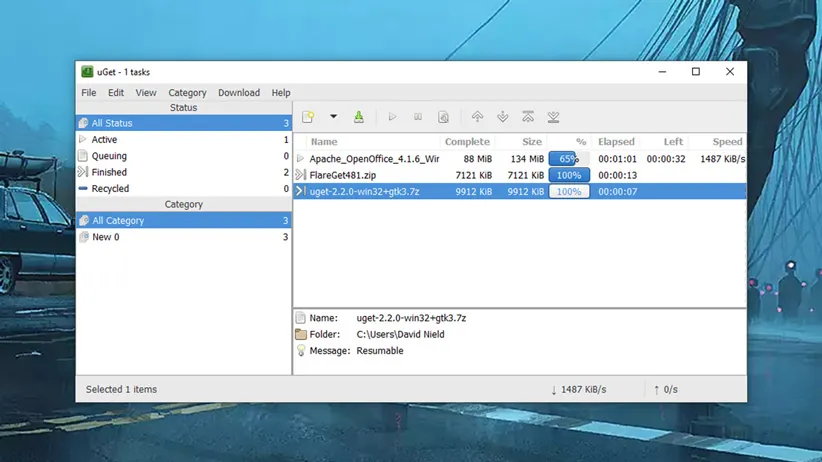Open the File menu
This screenshot has width=822, height=462.
pyautogui.click(x=89, y=93)
